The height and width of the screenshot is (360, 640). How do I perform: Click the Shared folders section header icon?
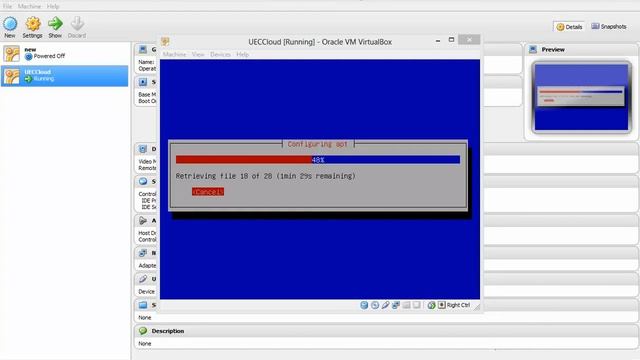pos(143,305)
